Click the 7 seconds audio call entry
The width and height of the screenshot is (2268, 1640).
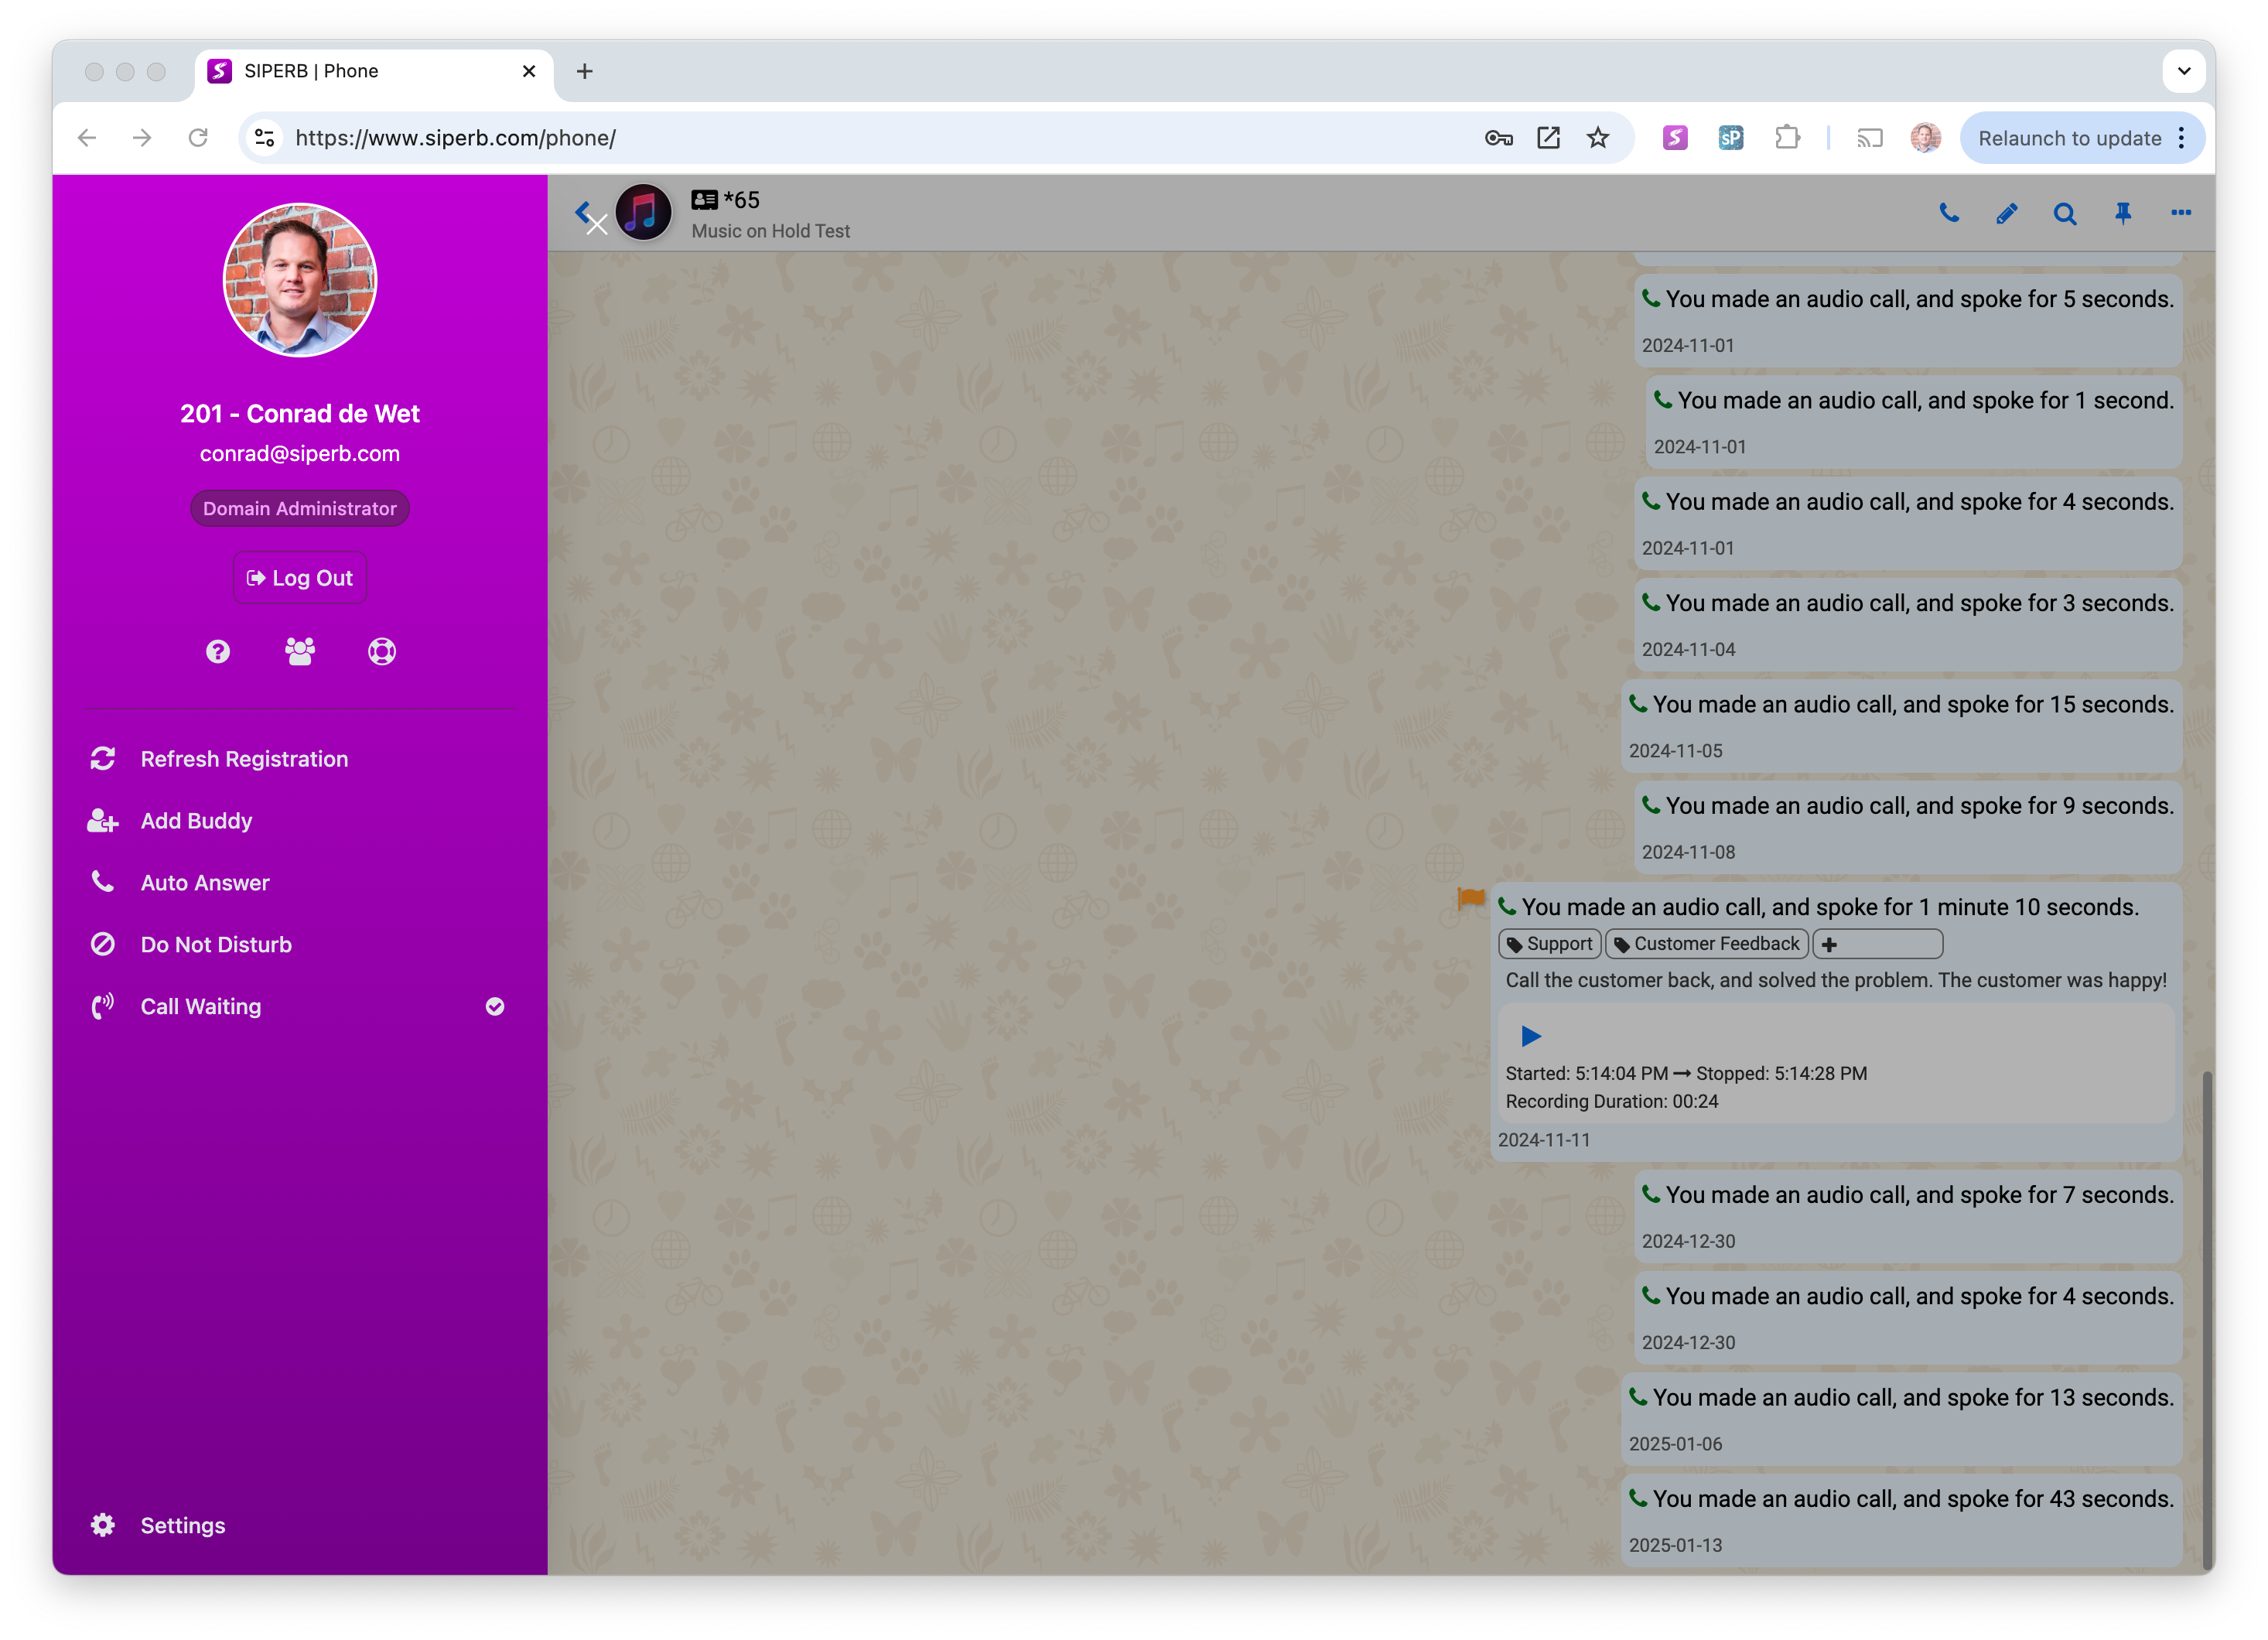coord(1908,1216)
